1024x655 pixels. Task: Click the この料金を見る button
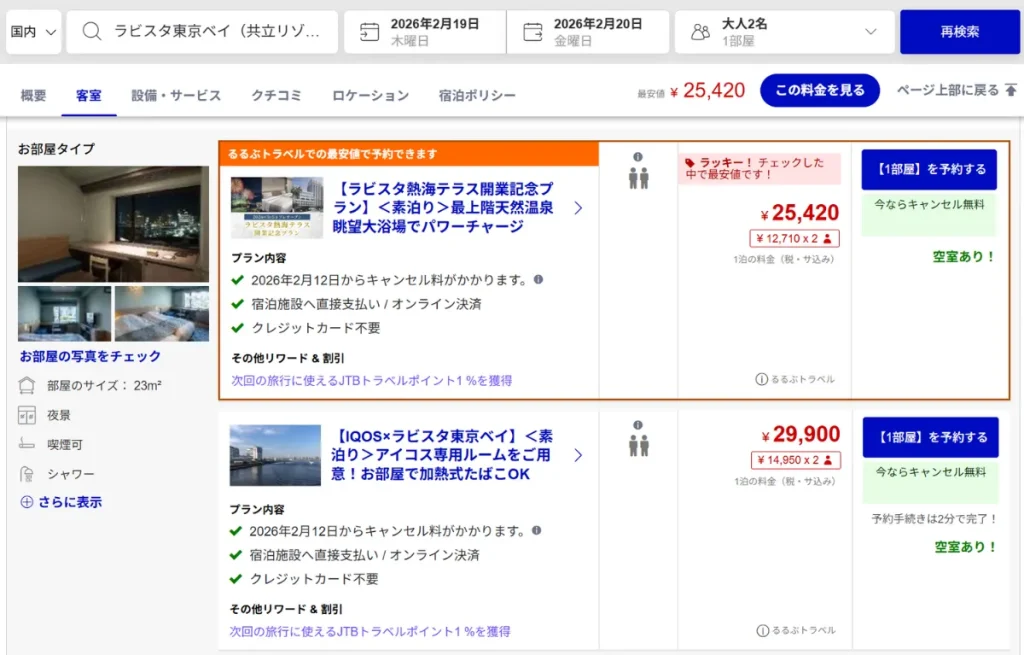[819, 89]
